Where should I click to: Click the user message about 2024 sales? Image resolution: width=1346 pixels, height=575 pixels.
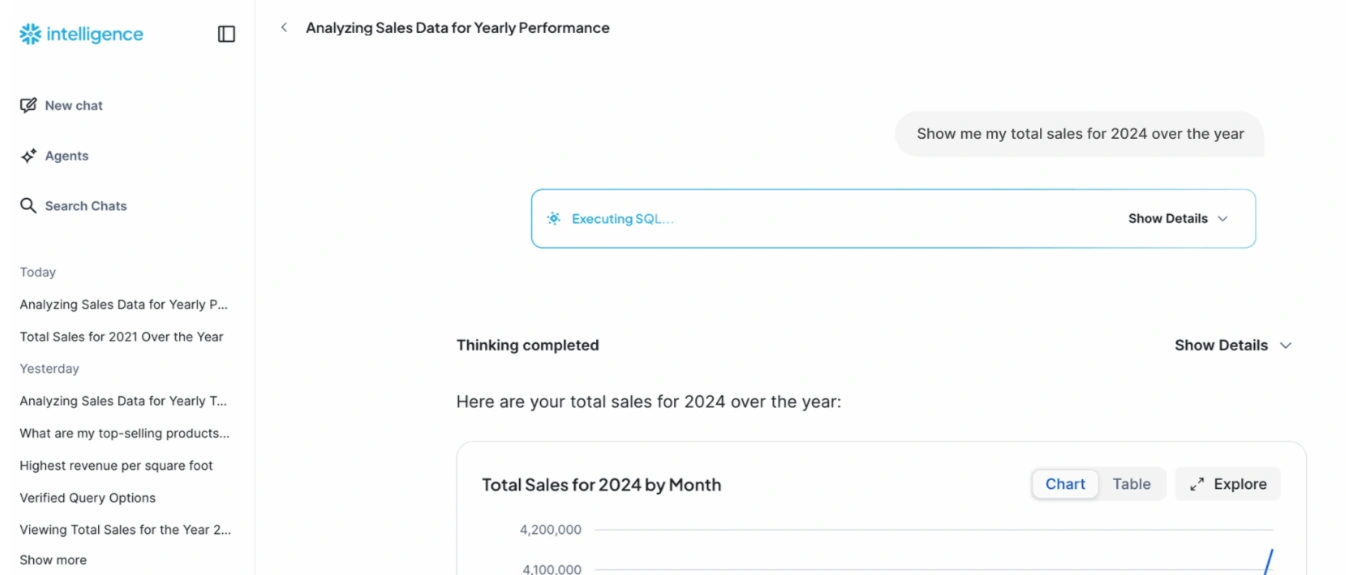pos(1080,134)
